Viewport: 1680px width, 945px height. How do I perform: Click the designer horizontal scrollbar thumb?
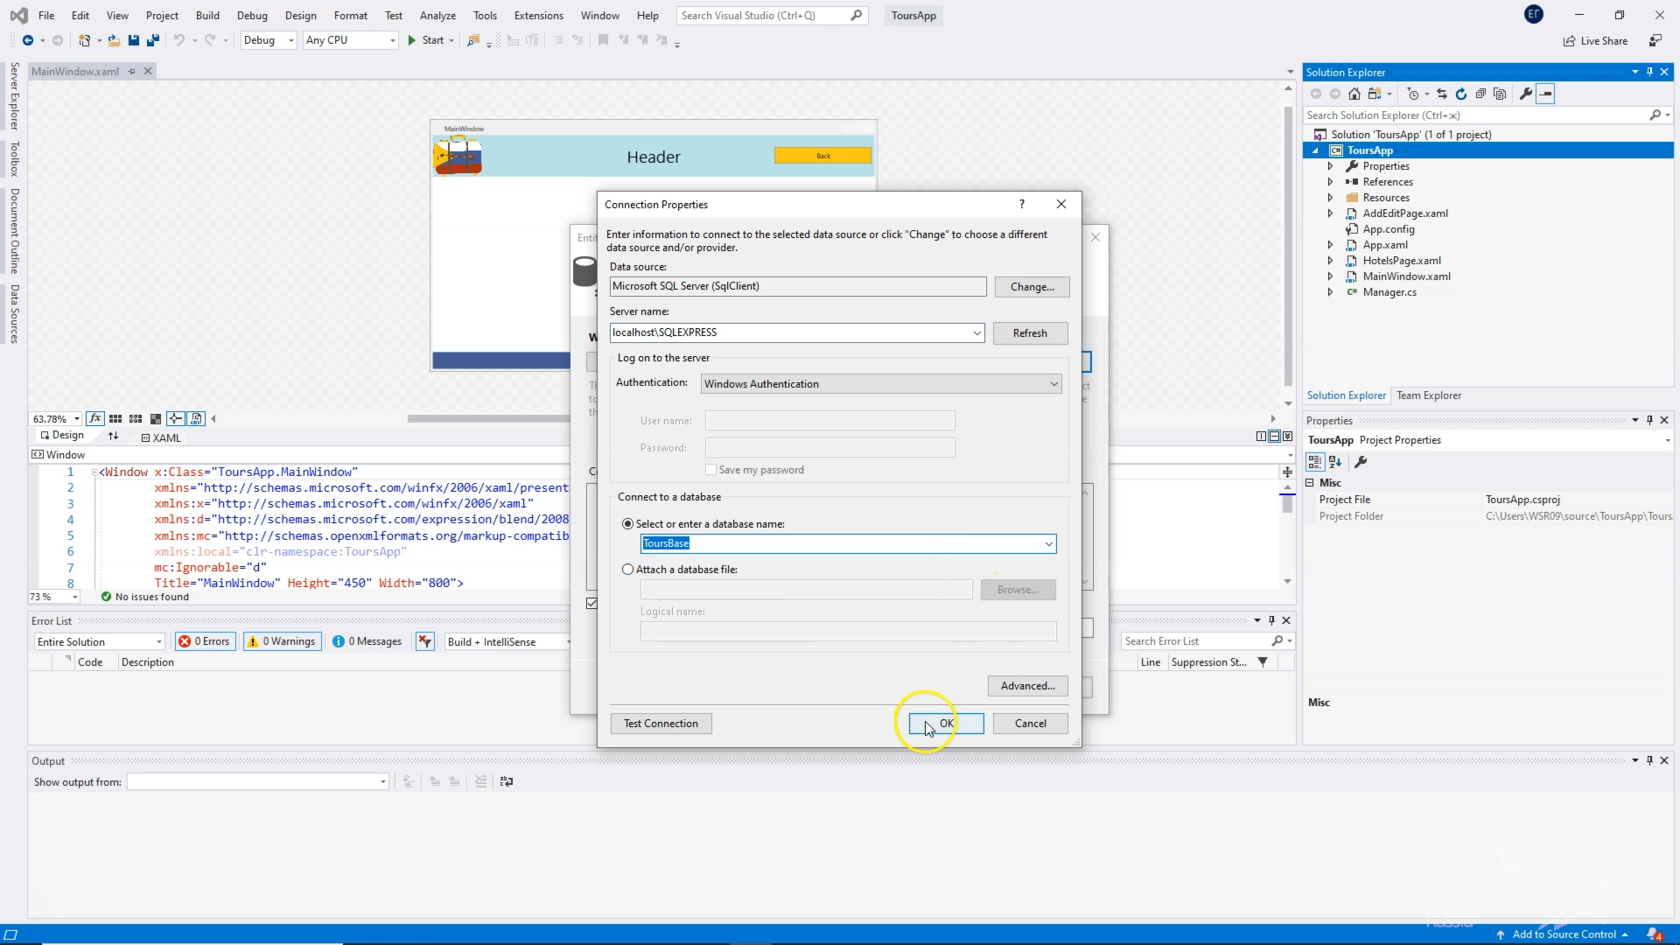click(488, 419)
